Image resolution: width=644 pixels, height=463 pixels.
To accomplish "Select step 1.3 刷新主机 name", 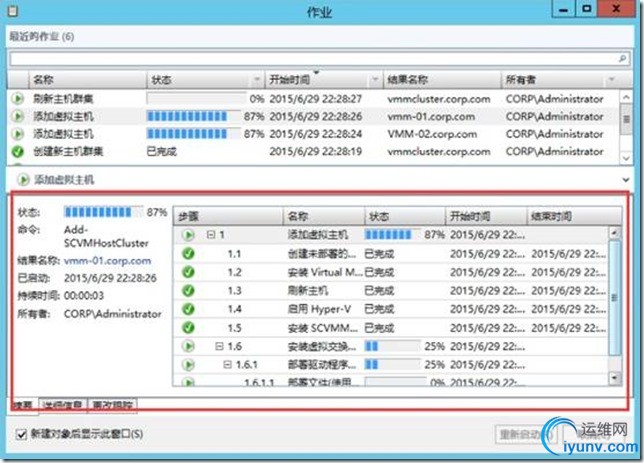I will click(x=308, y=291).
